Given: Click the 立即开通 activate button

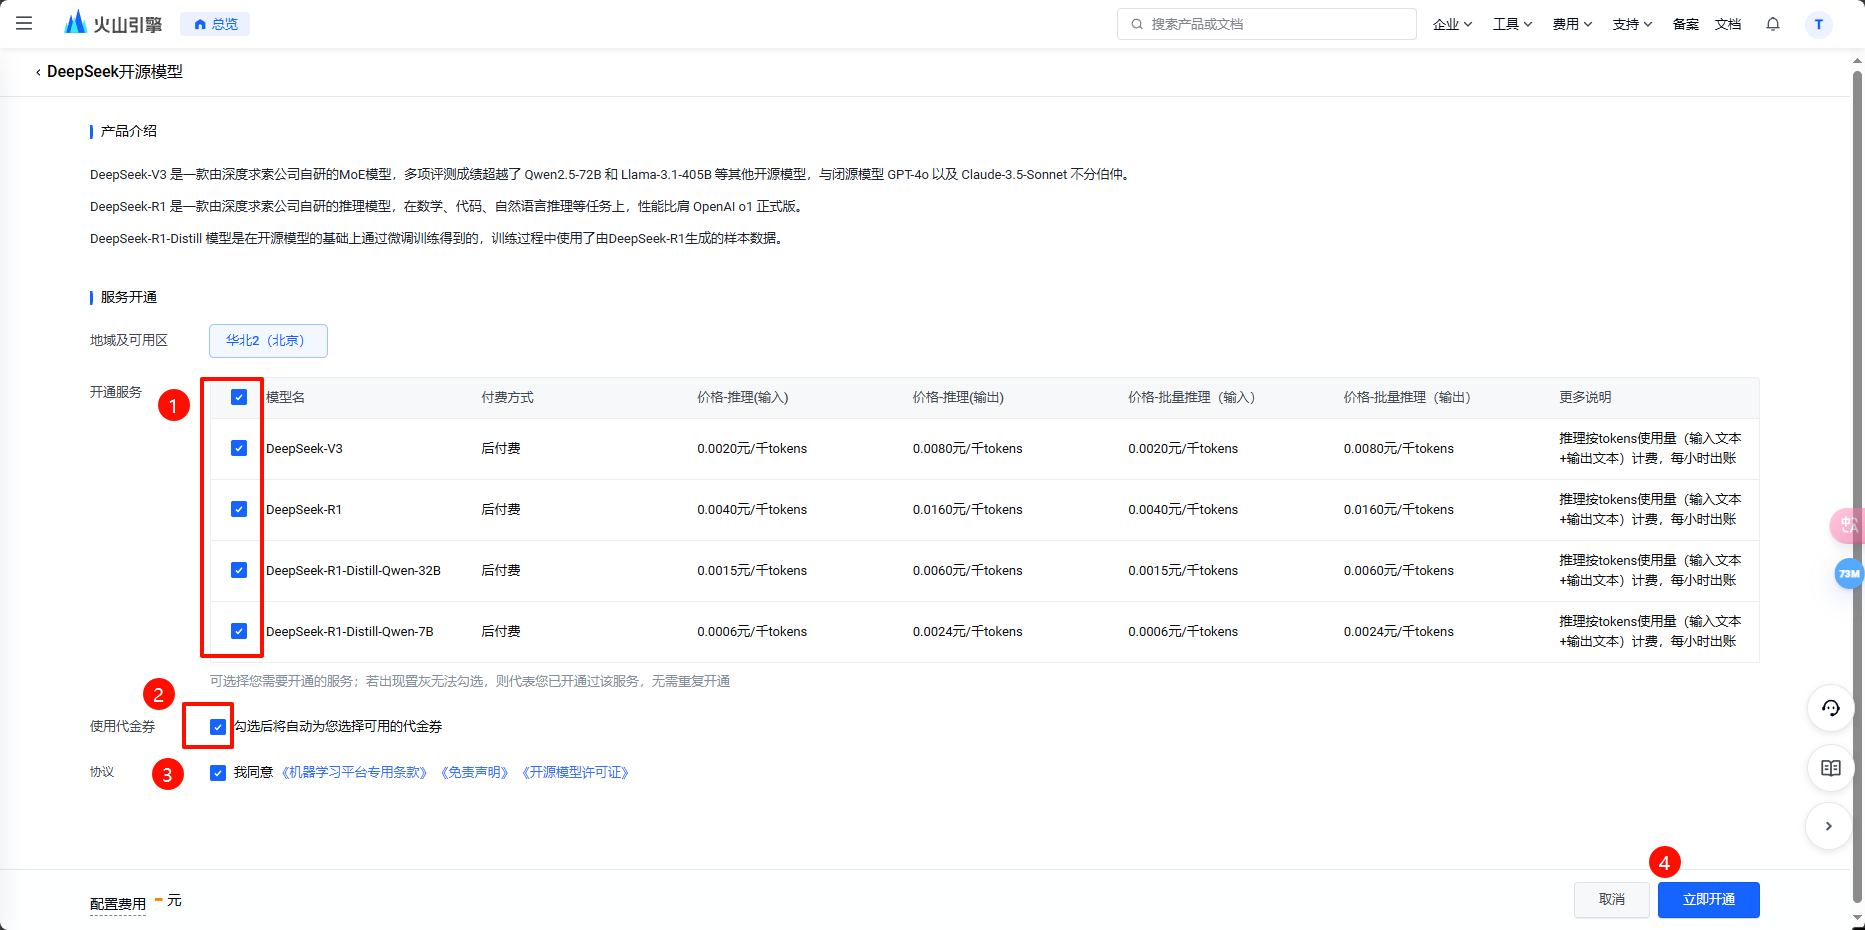Looking at the screenshot, I should pos(1709,900).
